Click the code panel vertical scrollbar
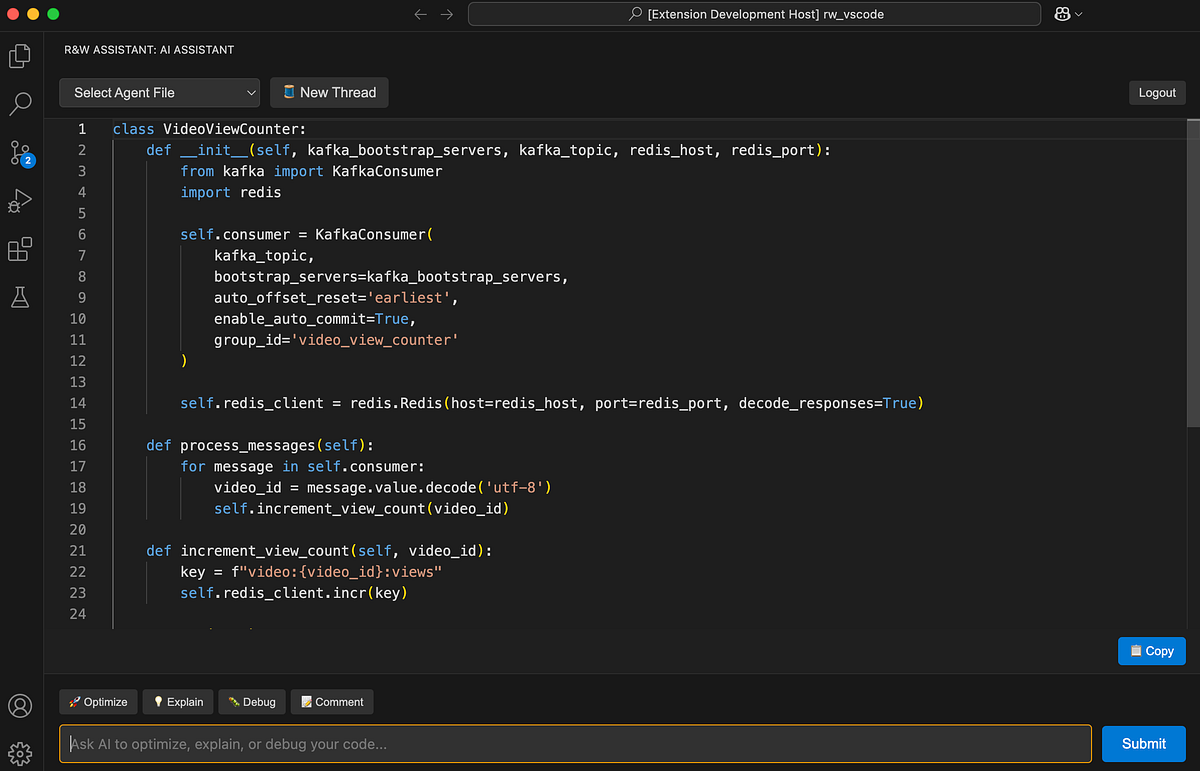The image size is (1200, 771). pos(1192,275)
